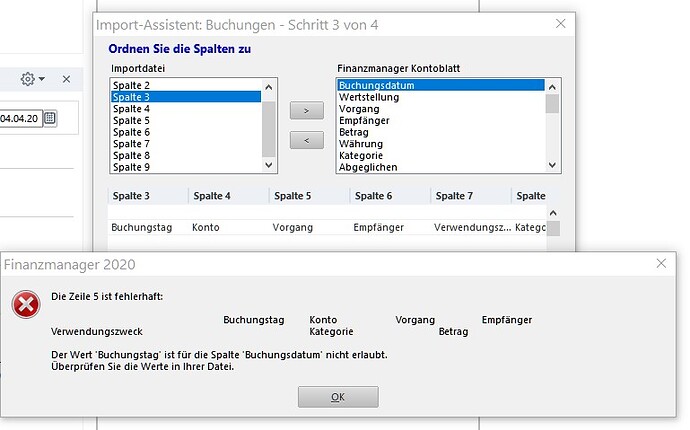Close the side panel with the X icon
690x430 pixels.
click(x=66, y=79)
